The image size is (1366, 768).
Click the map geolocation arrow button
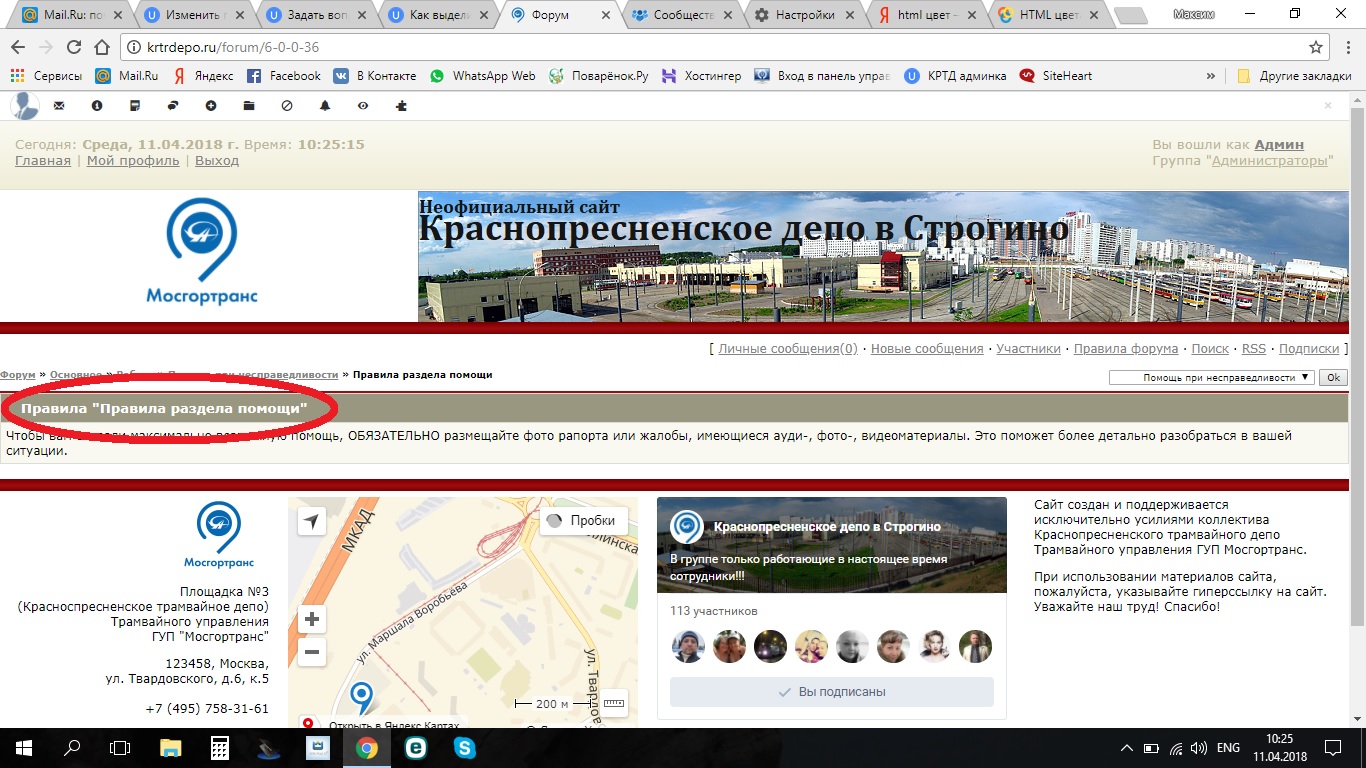312,522
